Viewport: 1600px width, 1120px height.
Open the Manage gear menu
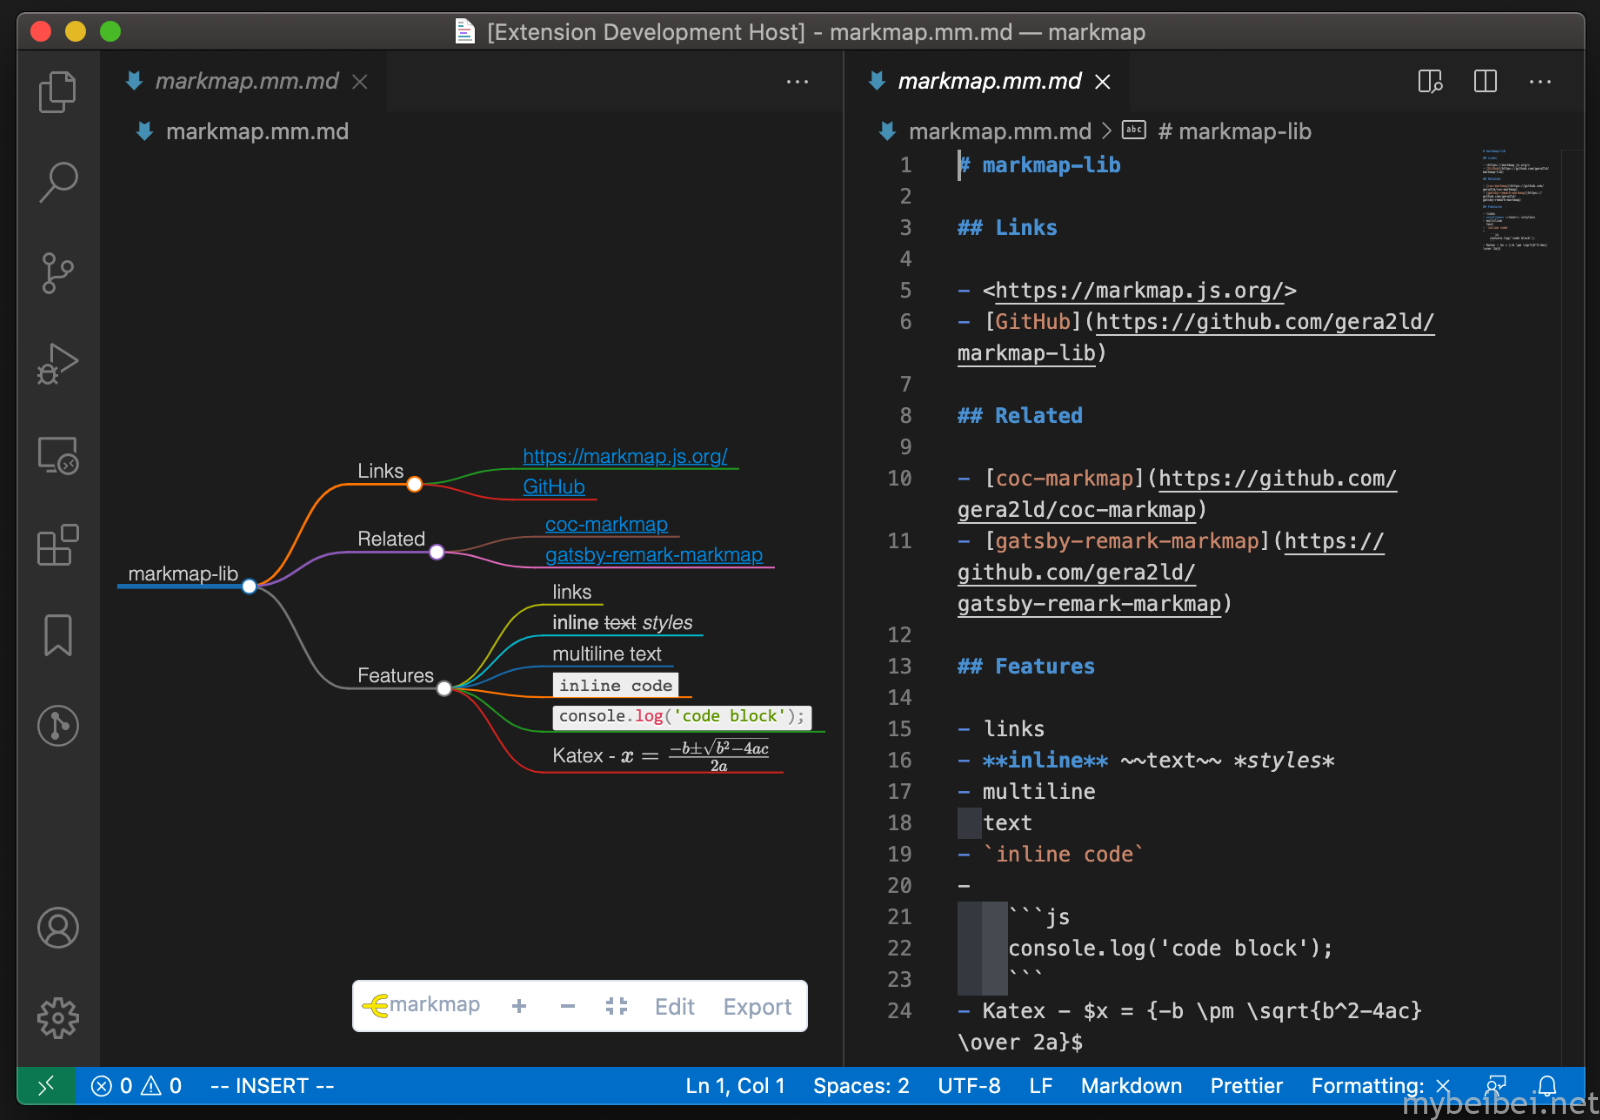[58, 1018]
